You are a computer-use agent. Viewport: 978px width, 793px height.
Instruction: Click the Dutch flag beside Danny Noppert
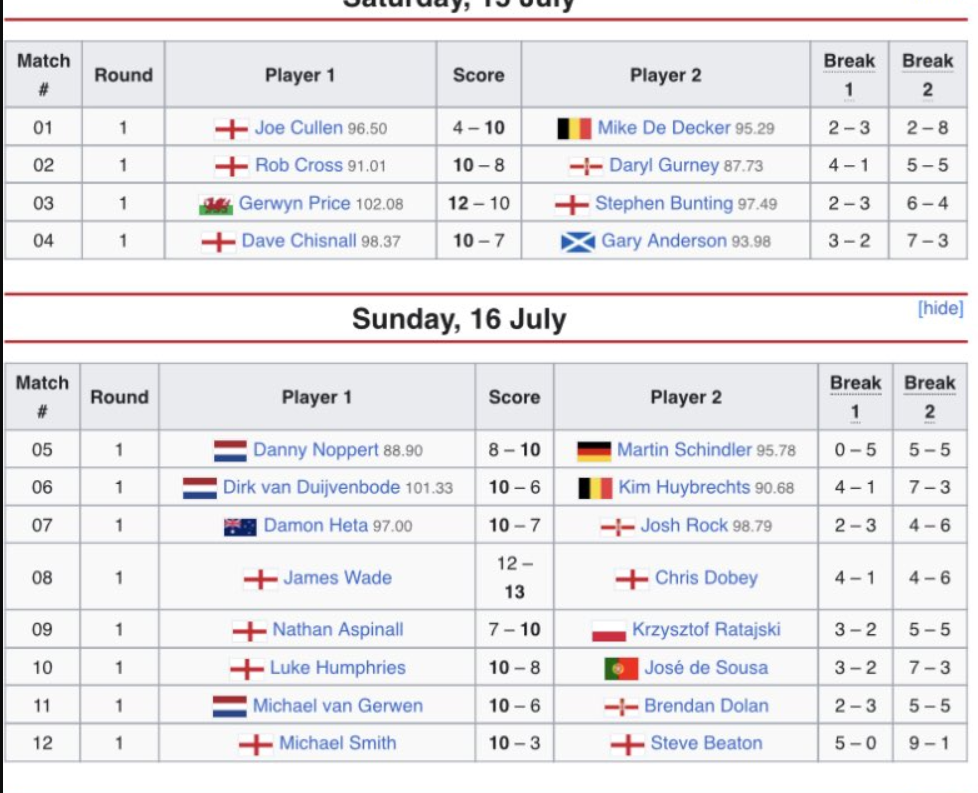click(x=230, y=451)
